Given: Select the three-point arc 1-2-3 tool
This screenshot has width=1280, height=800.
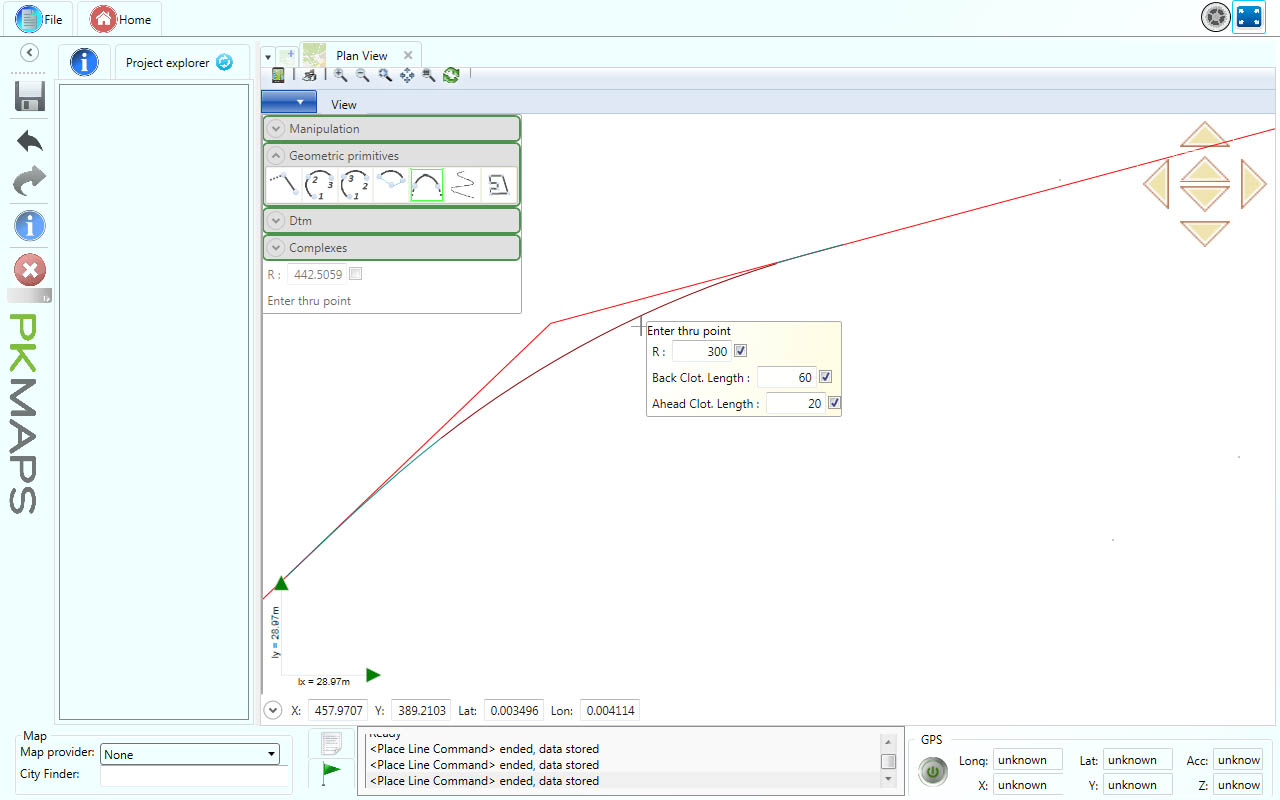Looking at the screenshot, I should (x=319, y=185).
